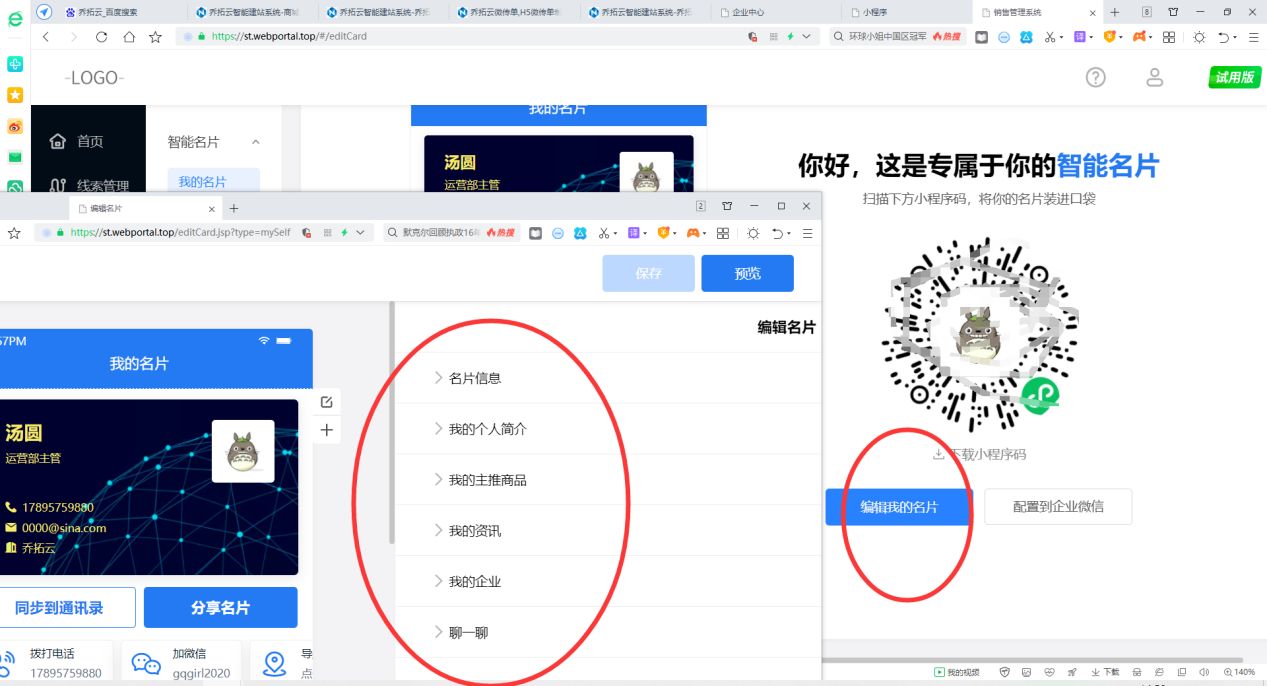This screenshot has height=686, width=1267.
Task: Click the green 试用版 badge
Action: point(1233,77)
